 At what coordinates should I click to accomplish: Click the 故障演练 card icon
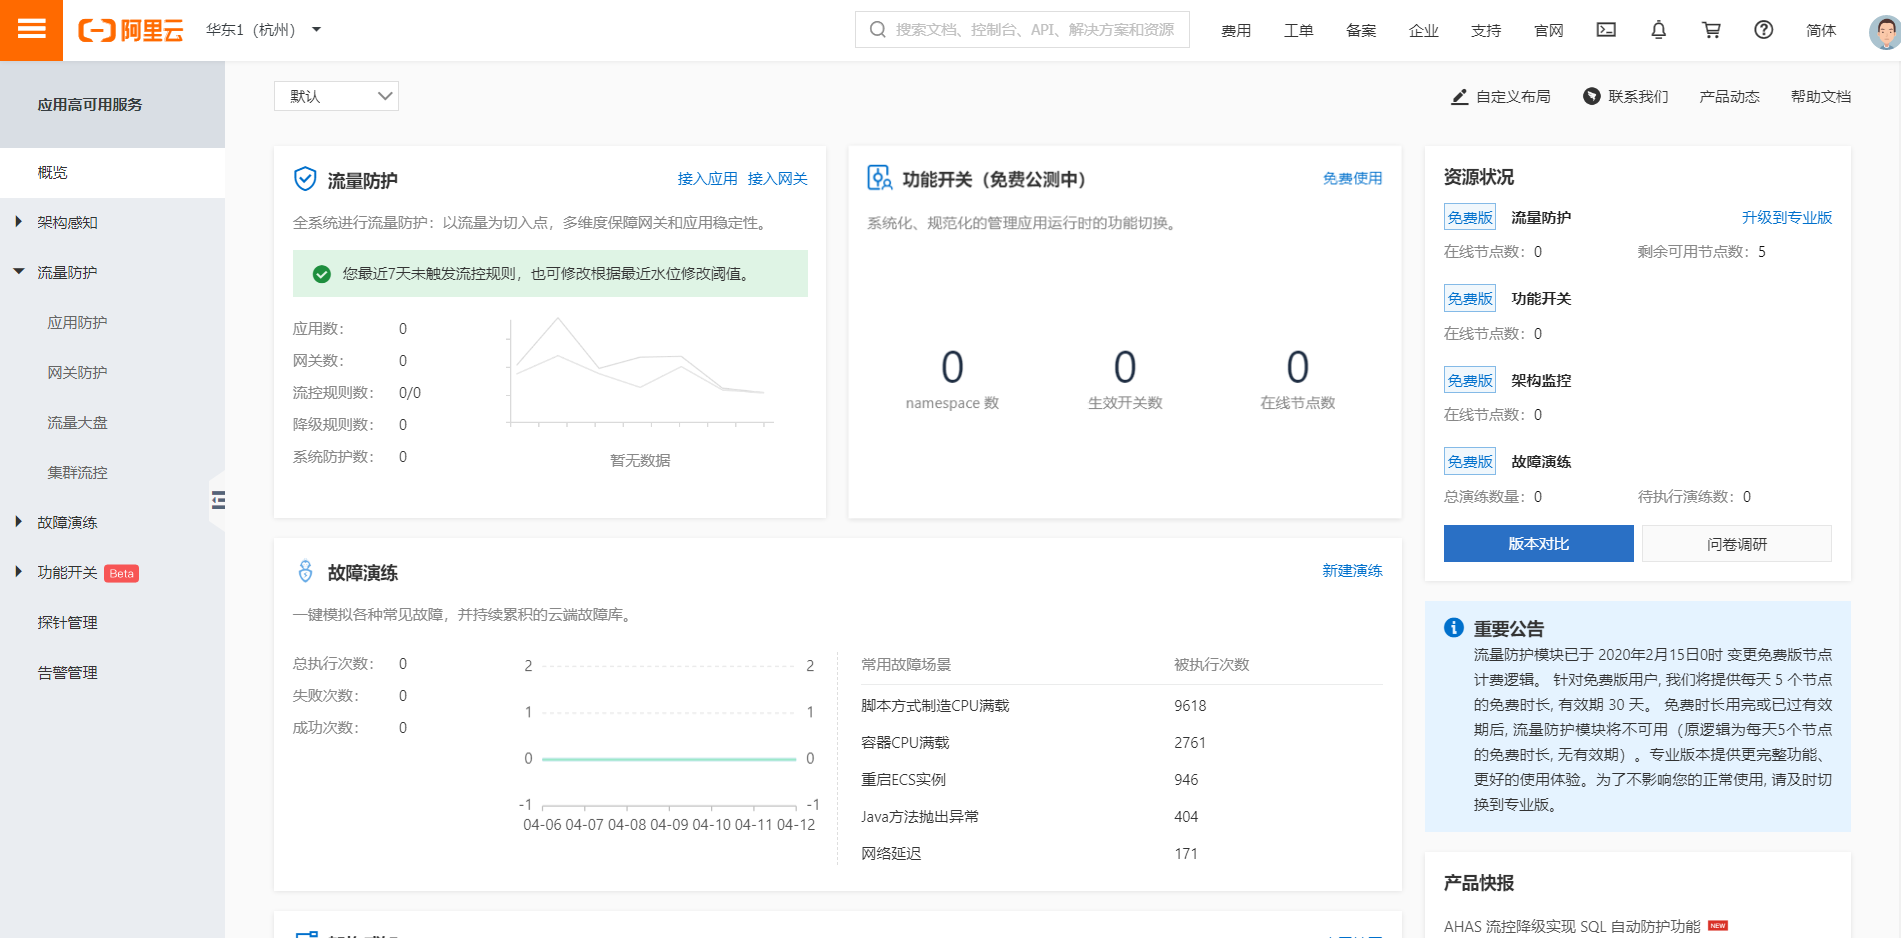306,572
